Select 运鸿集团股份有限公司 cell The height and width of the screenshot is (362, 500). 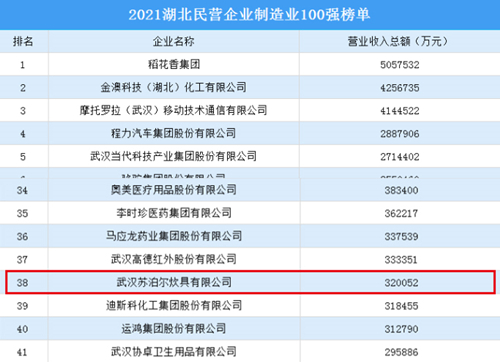point(174,329)
